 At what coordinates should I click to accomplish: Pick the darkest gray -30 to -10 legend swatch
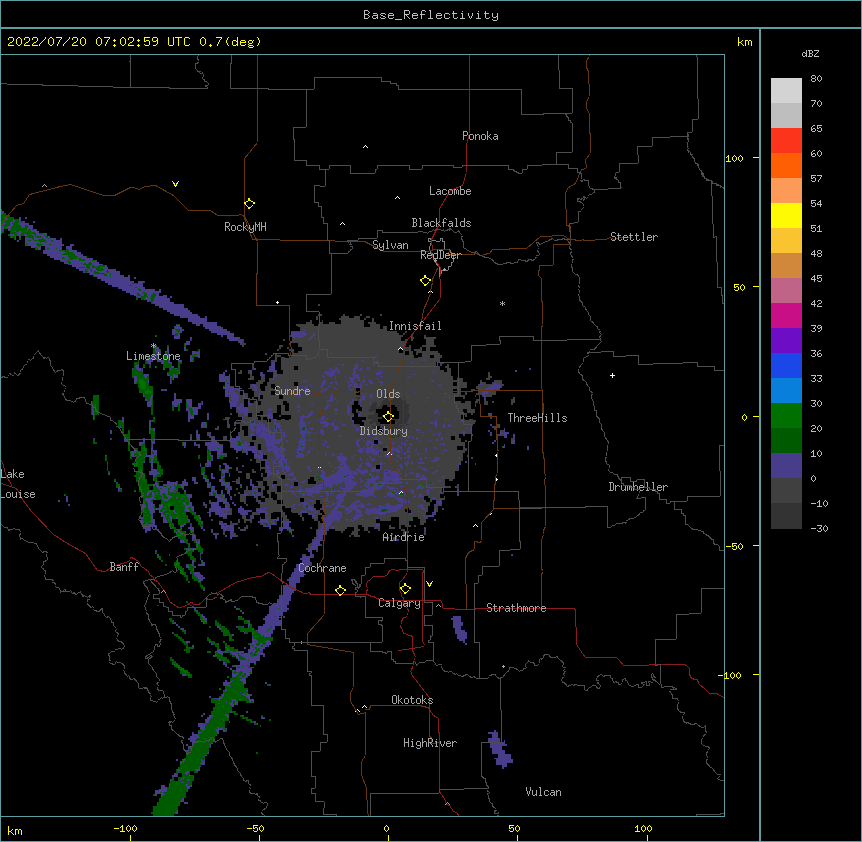click(x=786, y=516)
